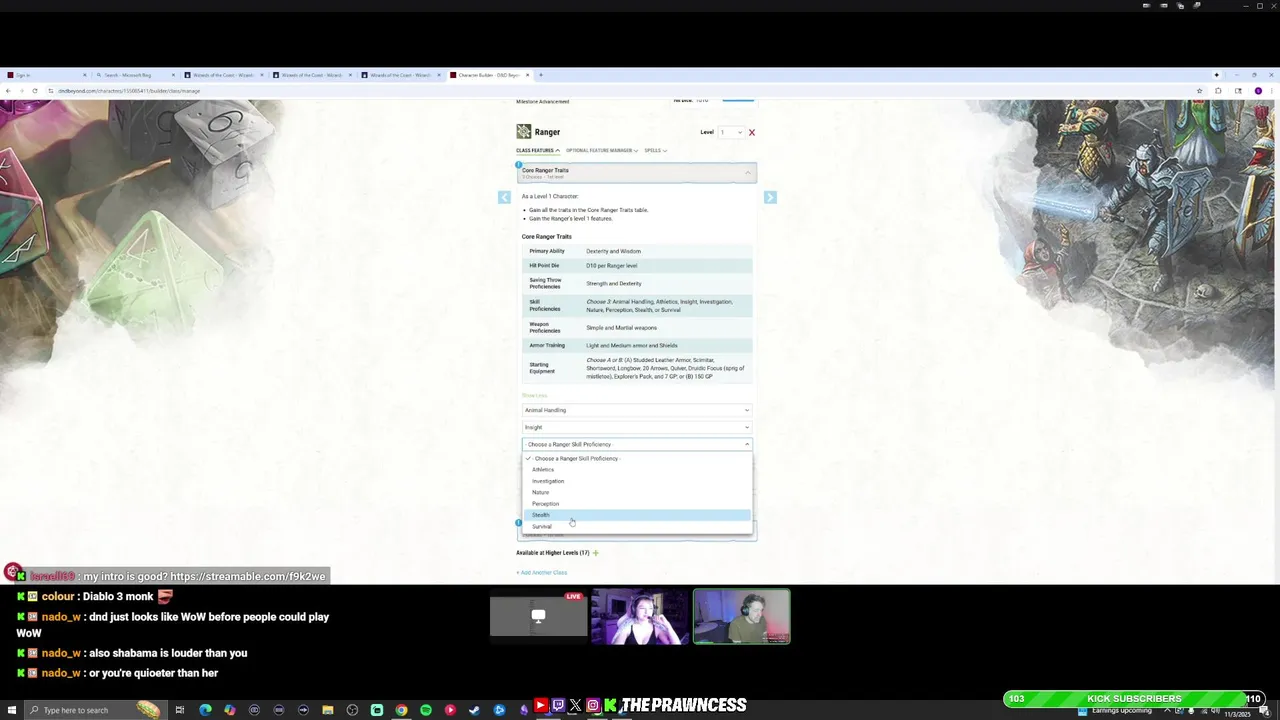Change the Ranger Level dropdown
This screenshot has width=1280, height=720.
(731, 132)
